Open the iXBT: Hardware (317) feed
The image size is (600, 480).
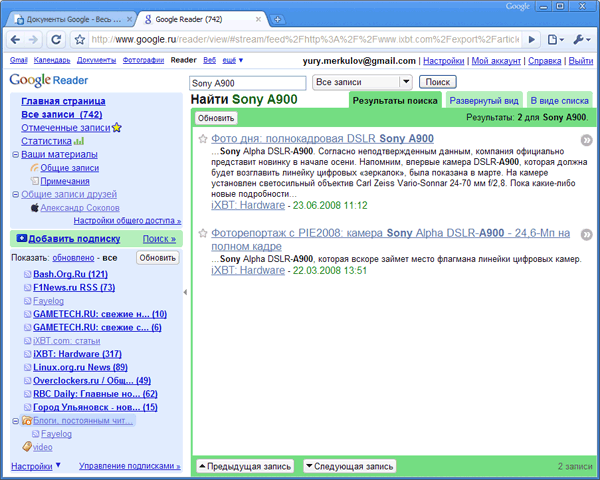tap(77, 354)
